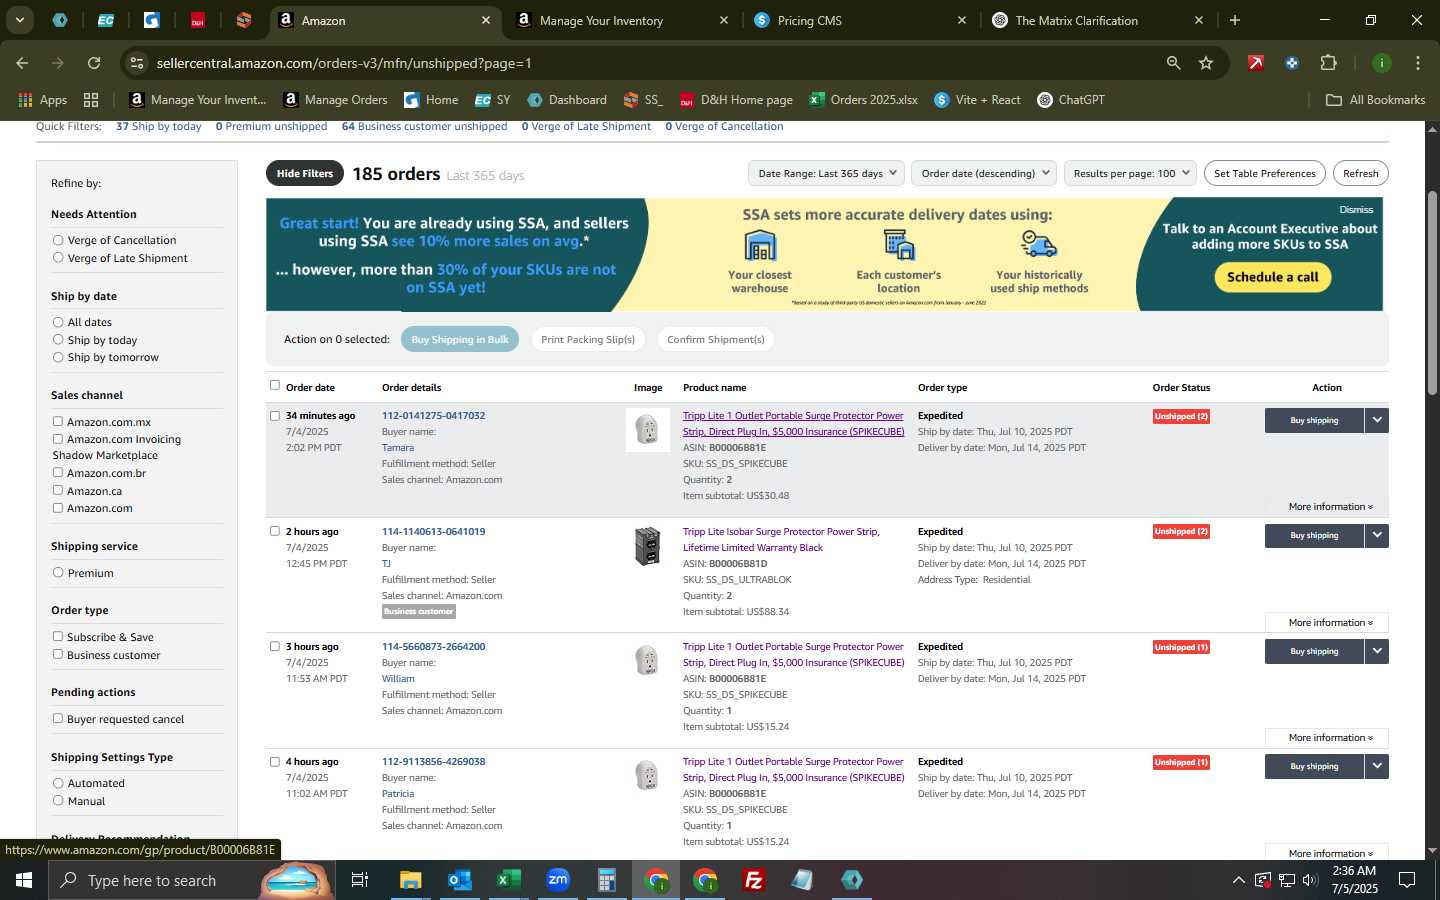Open Calculator from the taskbar
The width and height of the screenshot is (1440, 900).
[x=606, y=880]
